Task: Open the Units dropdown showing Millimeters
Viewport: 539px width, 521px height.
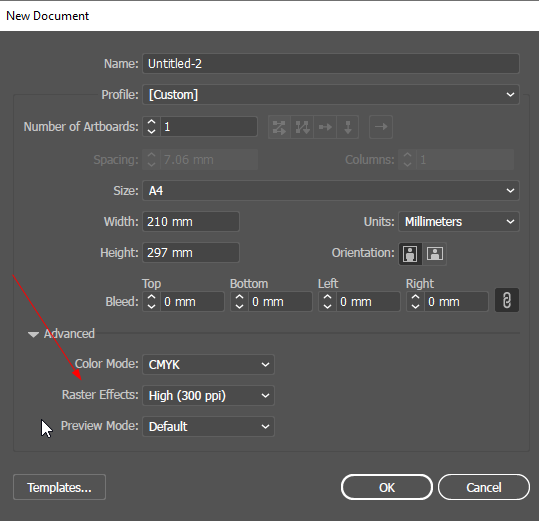Action: (459, 222)
